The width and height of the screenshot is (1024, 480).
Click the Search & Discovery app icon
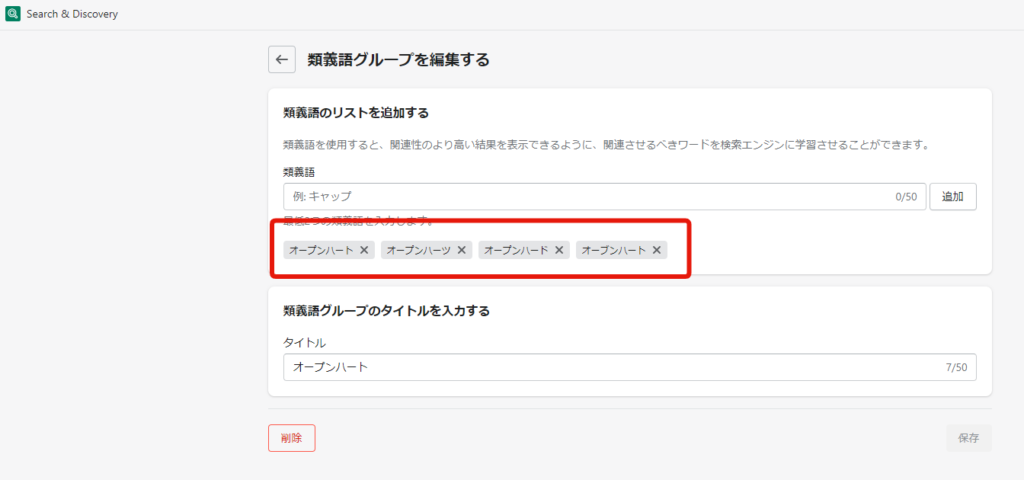coord(13,15)
